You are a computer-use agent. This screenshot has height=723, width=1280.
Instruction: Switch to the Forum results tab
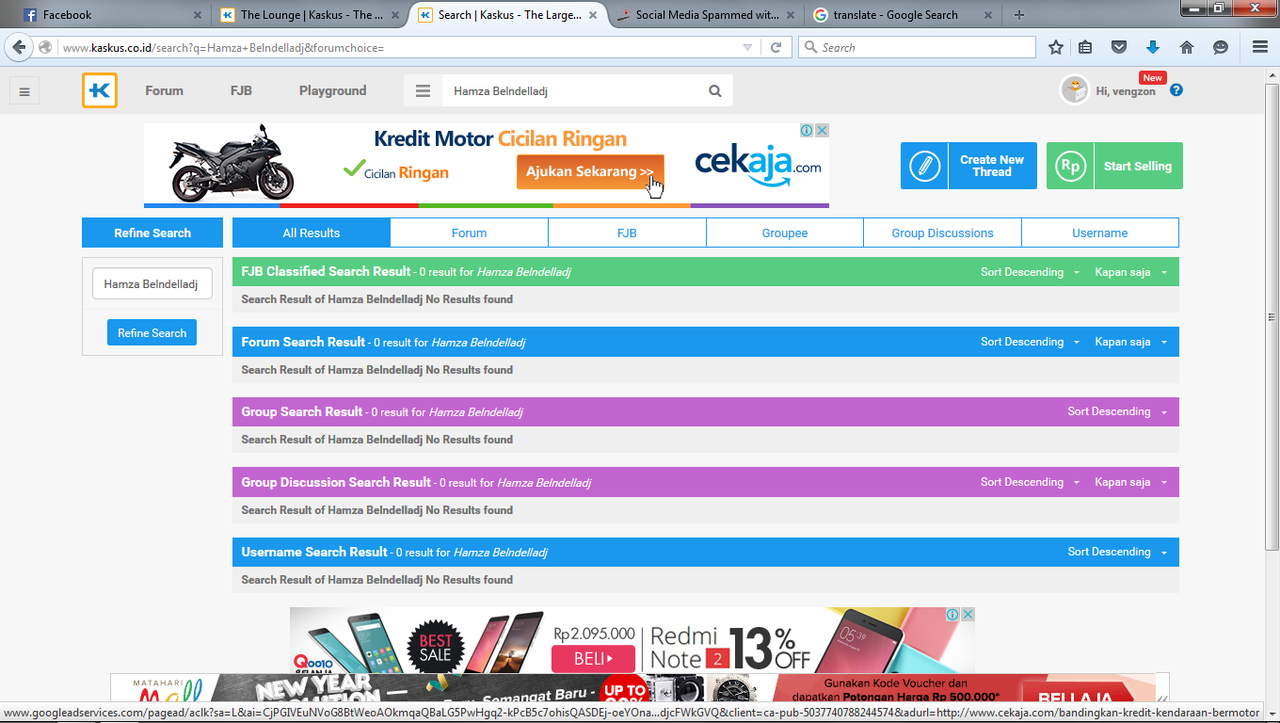pyautogui.click(x=469, y=233)
